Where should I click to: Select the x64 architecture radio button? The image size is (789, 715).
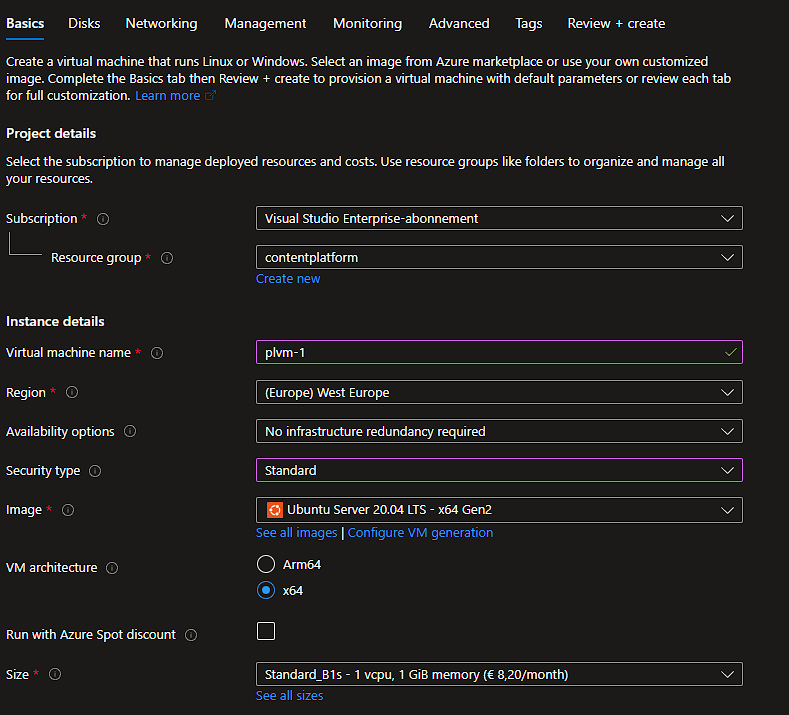266,590
